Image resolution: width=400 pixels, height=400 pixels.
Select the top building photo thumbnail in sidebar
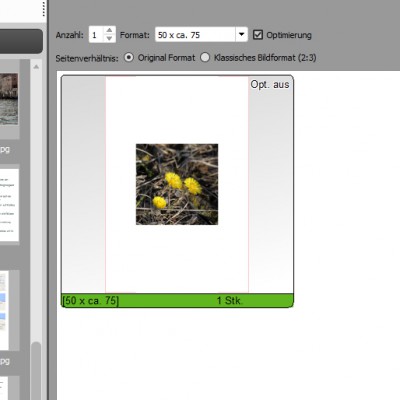pos(9,99)
